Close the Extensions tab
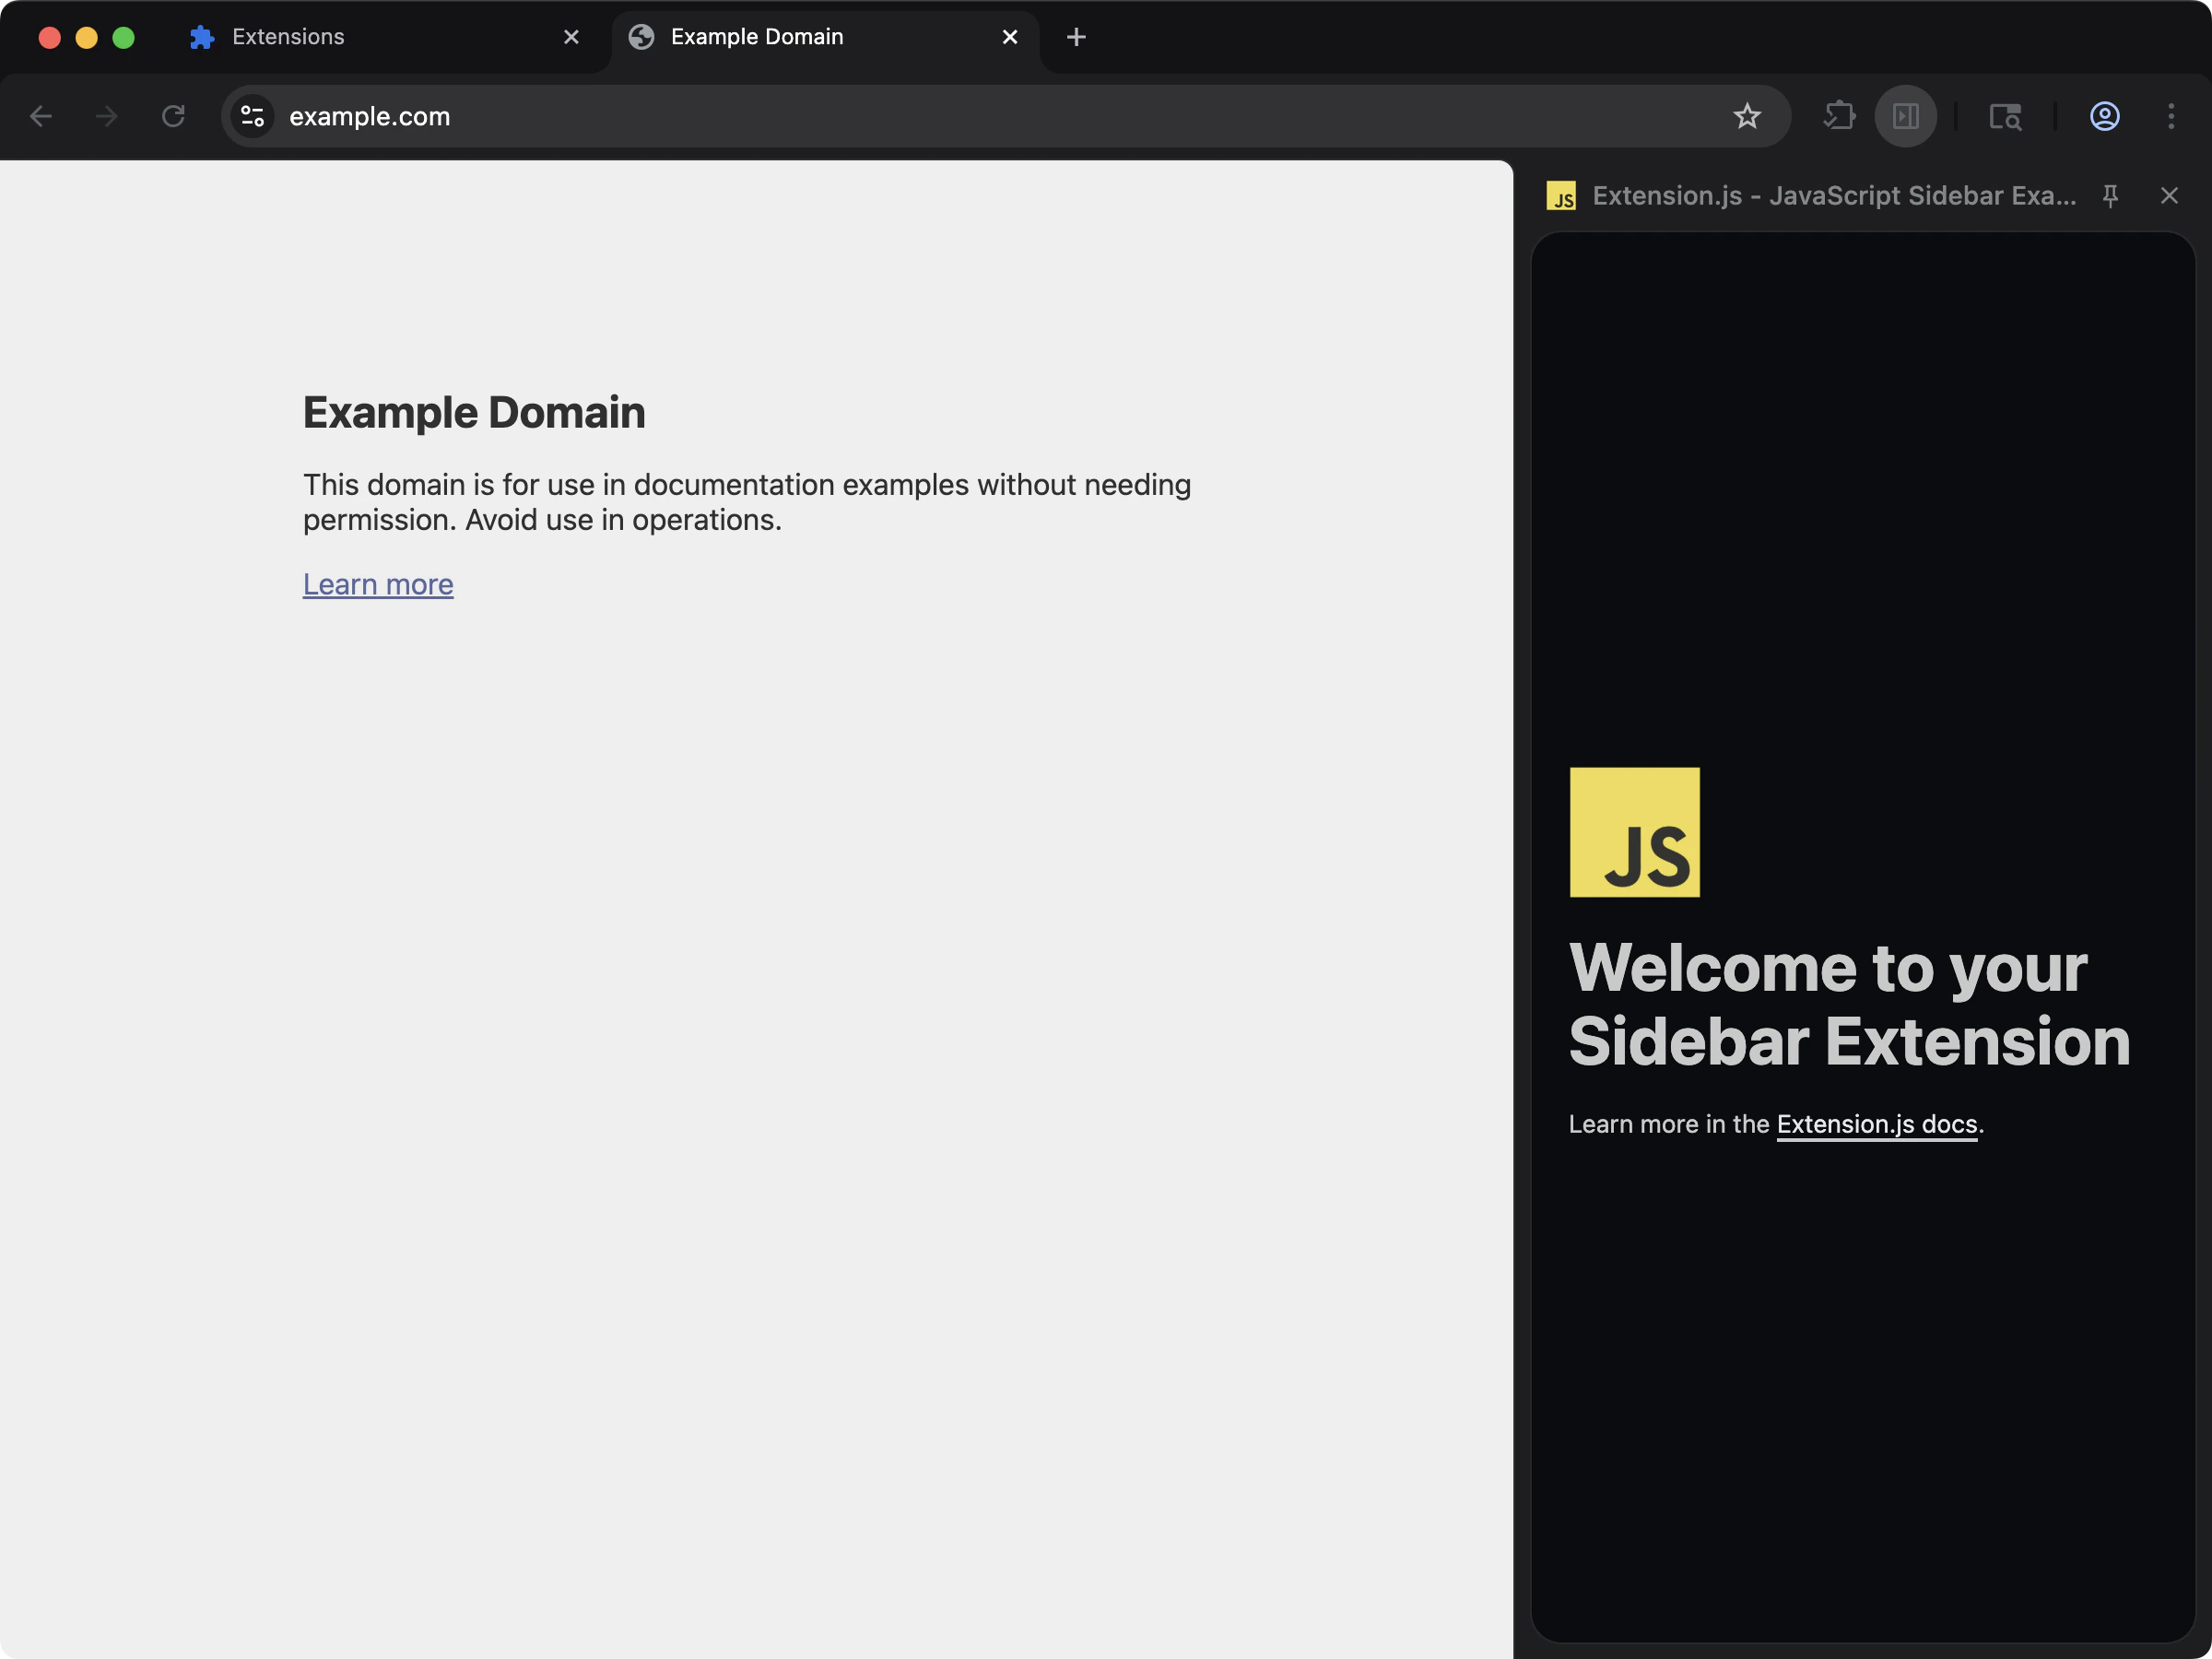The width and height of the screenshot is (2212, 1659). click(571, 37)
